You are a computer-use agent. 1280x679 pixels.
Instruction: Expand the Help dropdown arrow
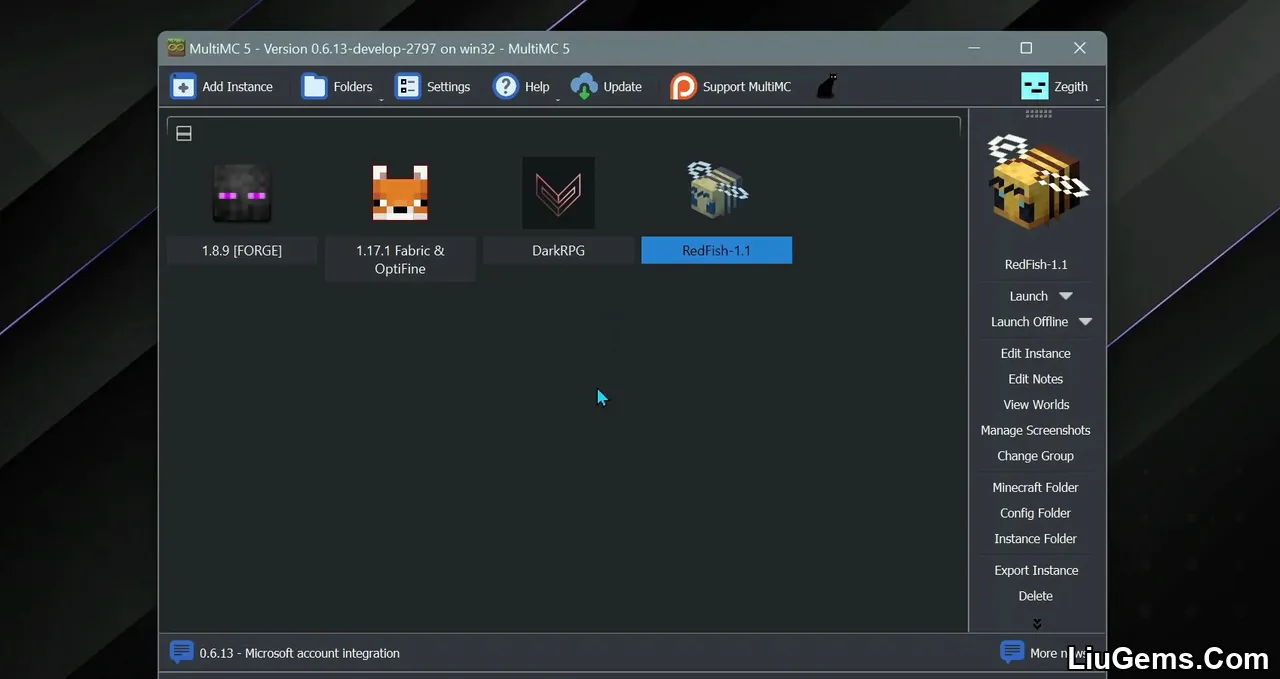point(557,99)
